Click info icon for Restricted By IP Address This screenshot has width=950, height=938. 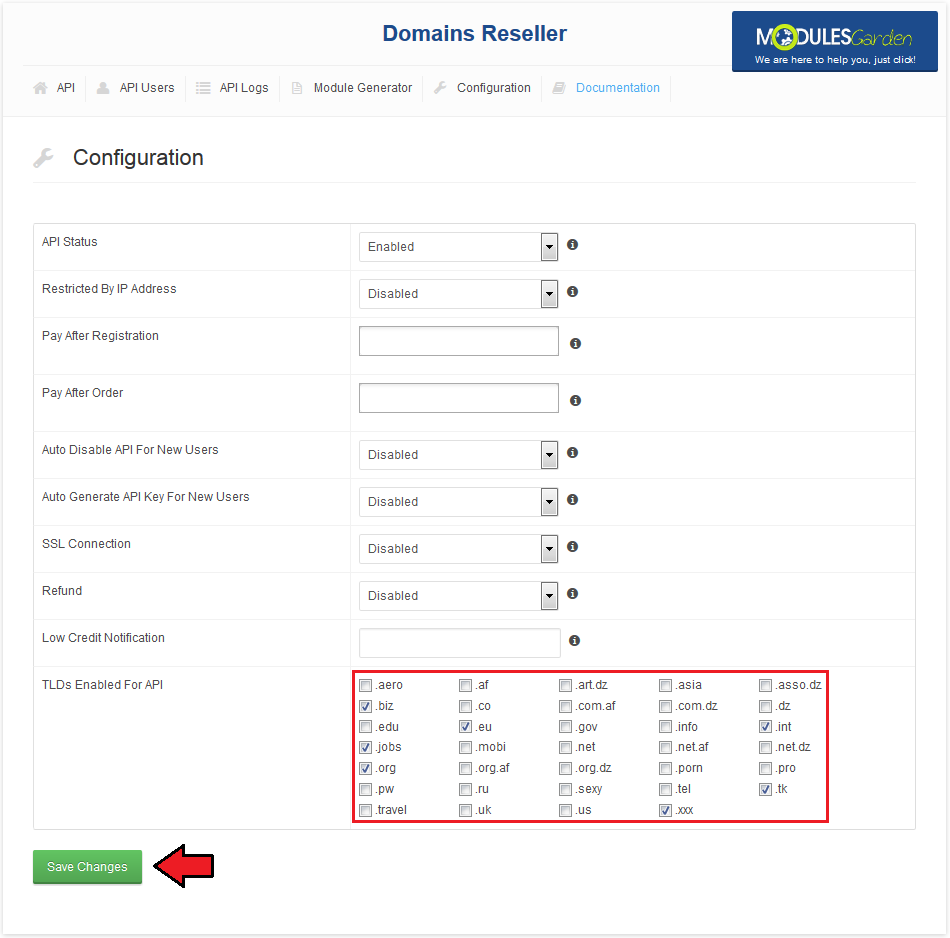[x=573, y=291]
